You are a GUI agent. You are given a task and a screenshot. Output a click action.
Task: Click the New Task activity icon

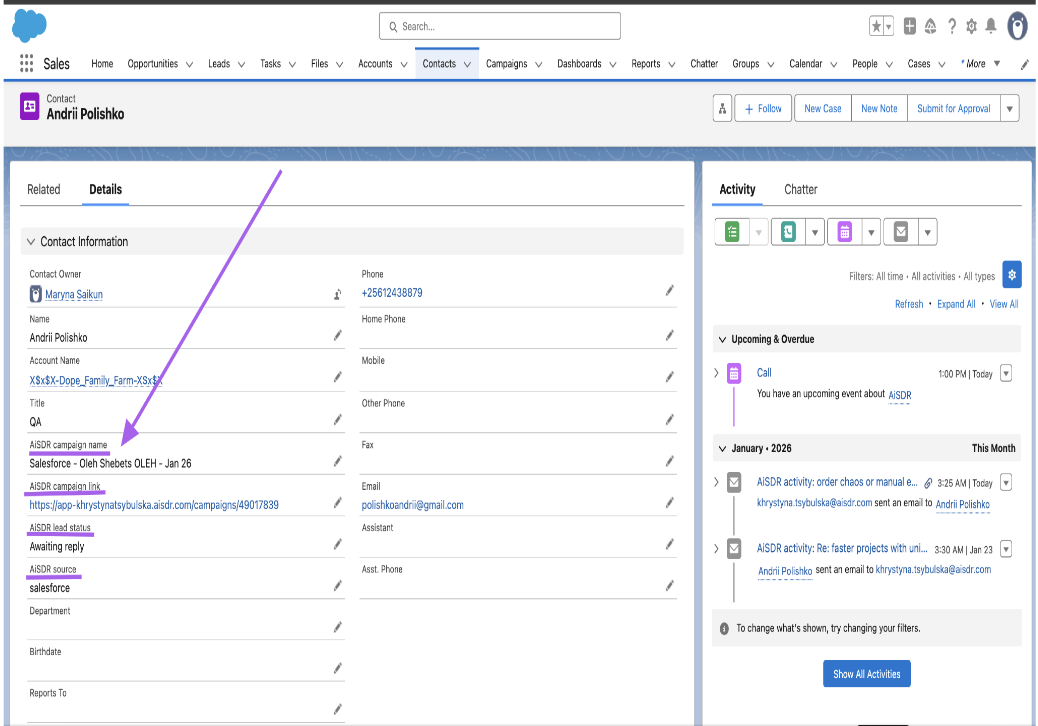click(732, 232)
